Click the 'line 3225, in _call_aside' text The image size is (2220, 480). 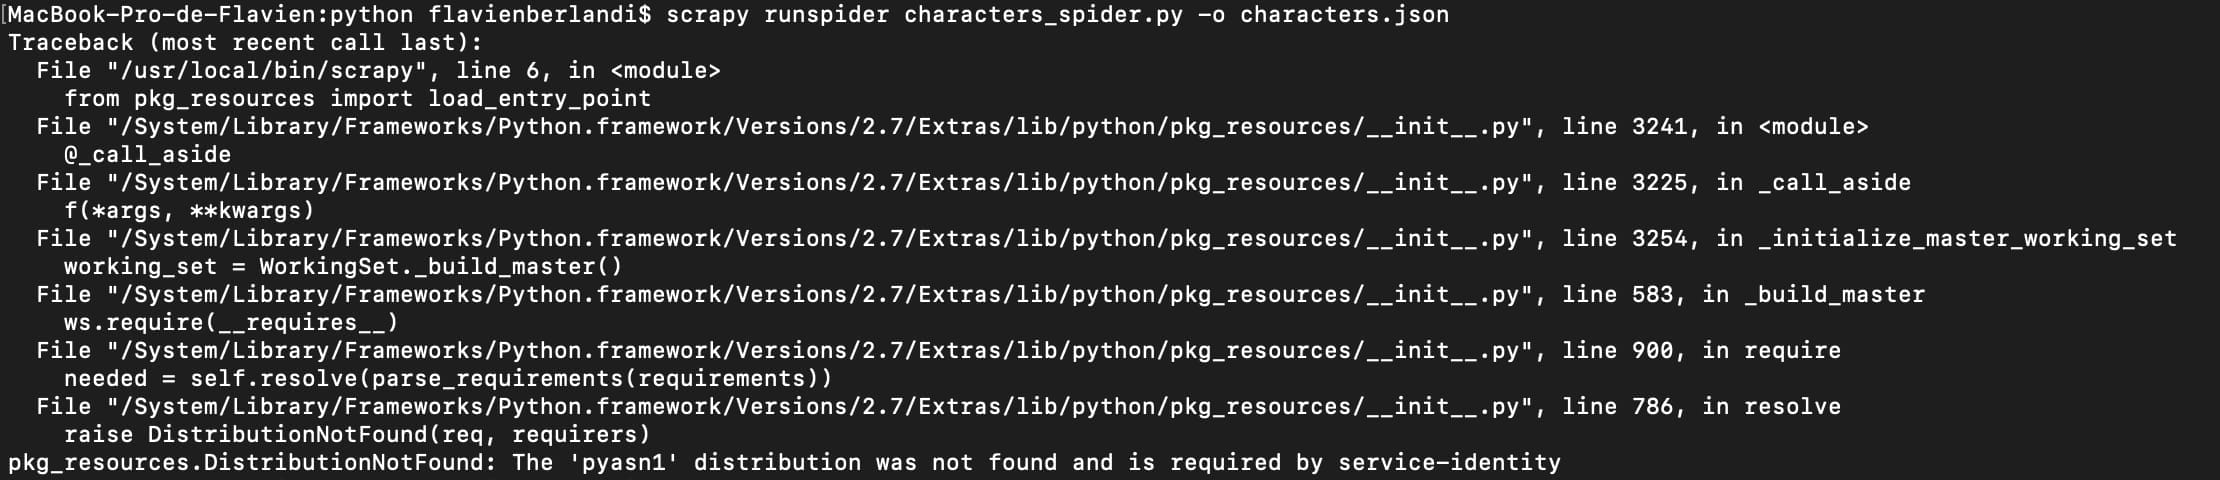(1736, 183)
